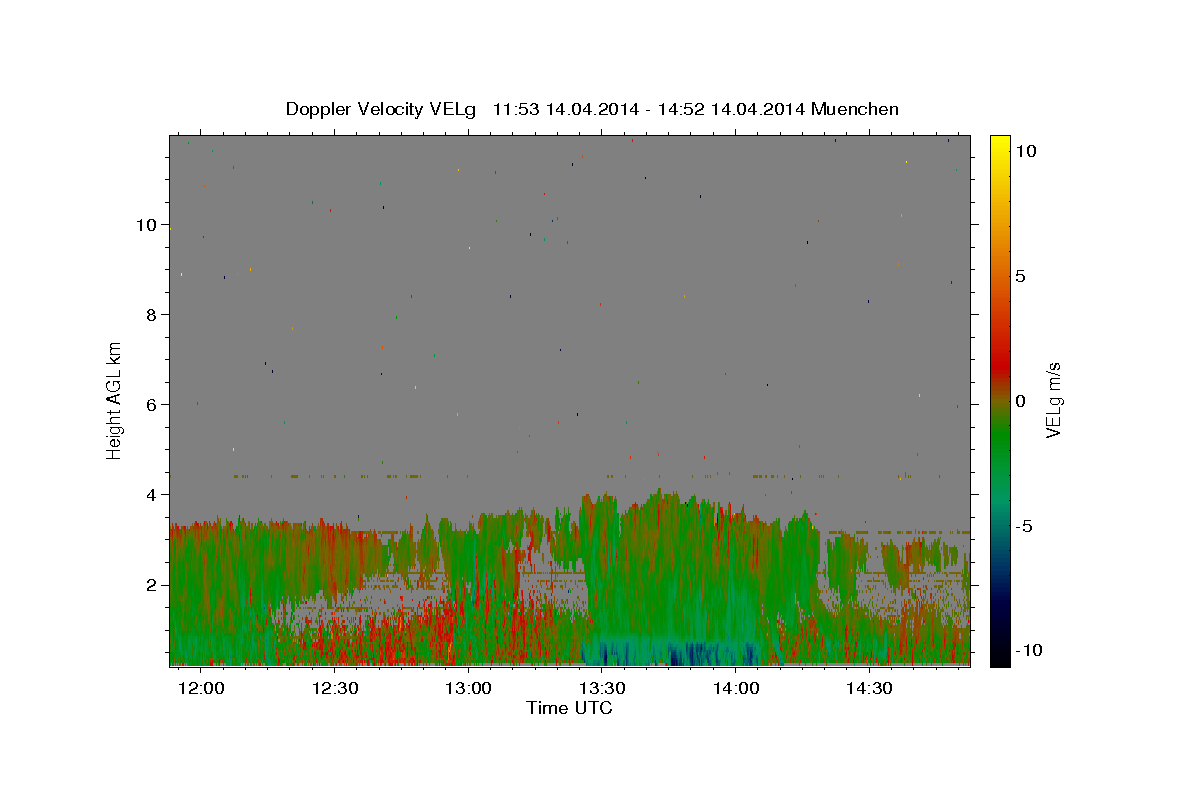
Task: Click the '12:00' time axis label
Action: tap(201, 688)
